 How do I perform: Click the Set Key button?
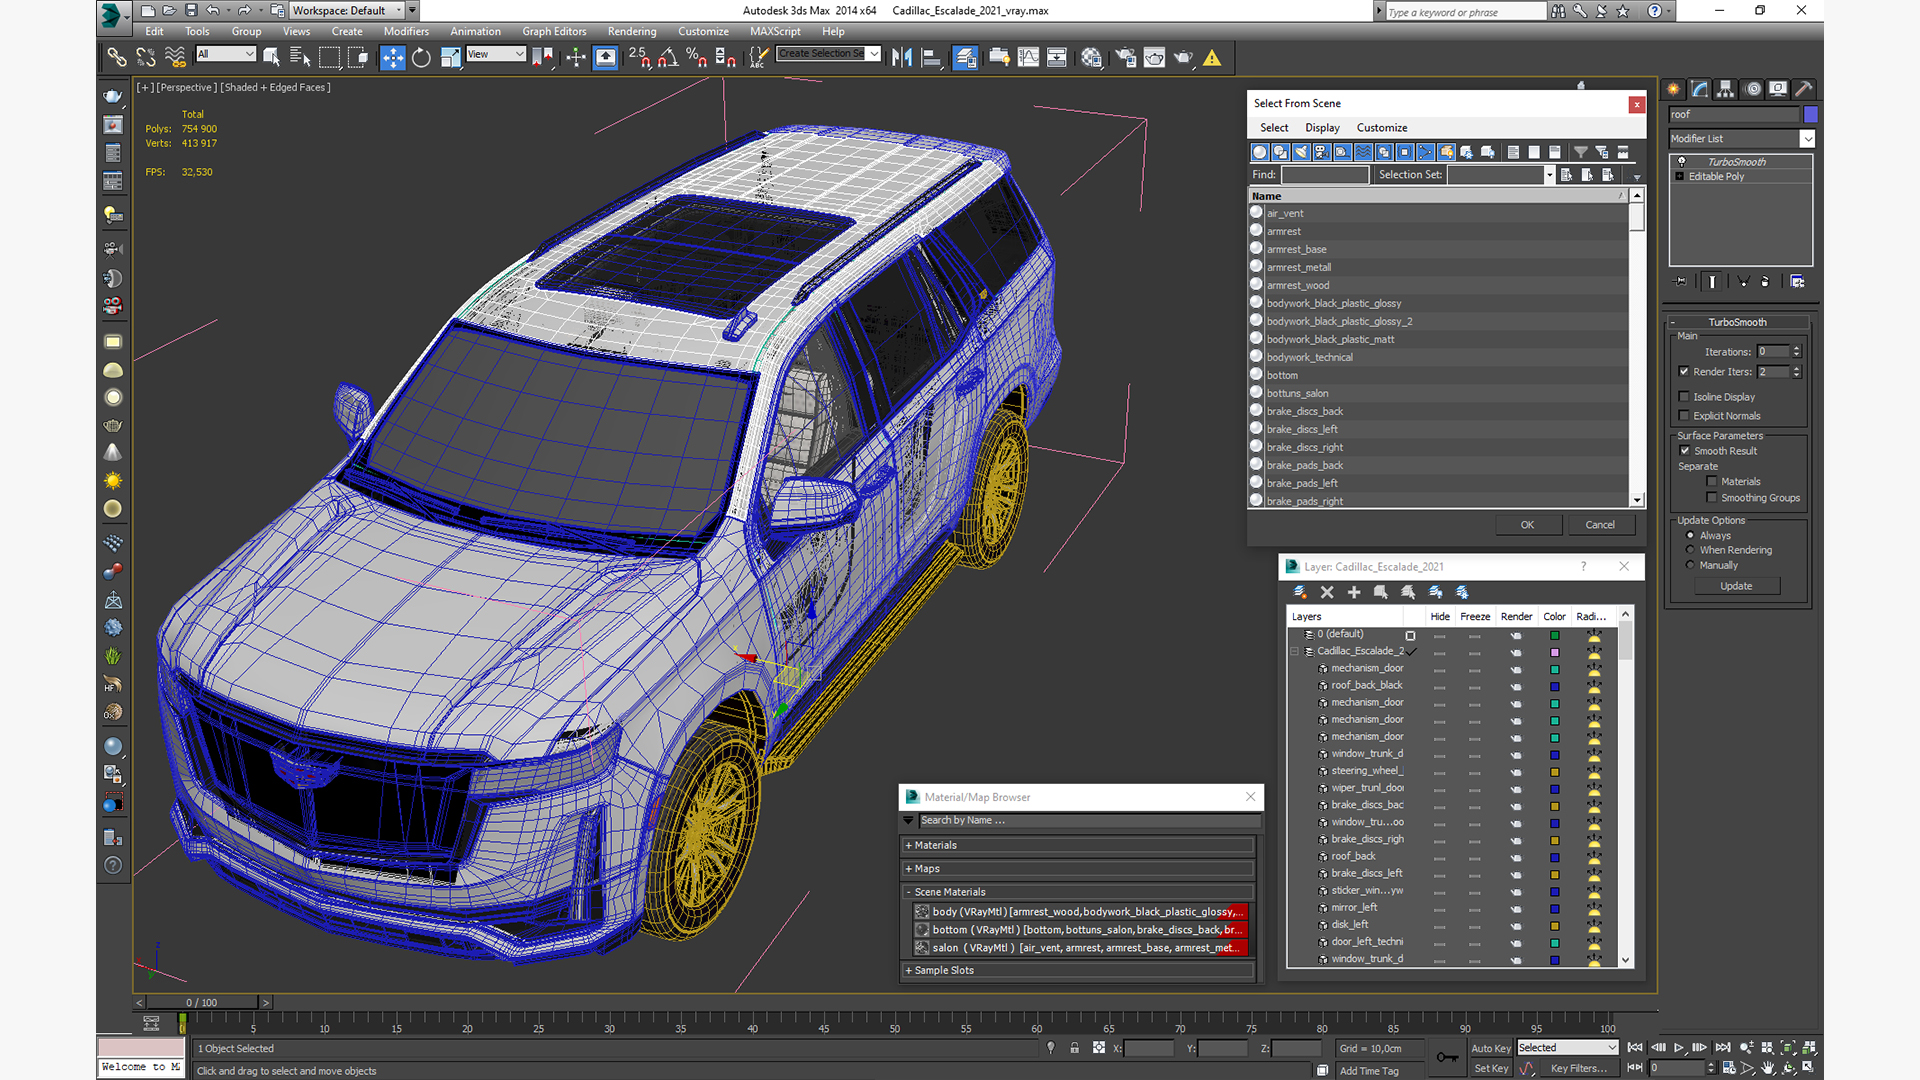tap(1491, 1068)
